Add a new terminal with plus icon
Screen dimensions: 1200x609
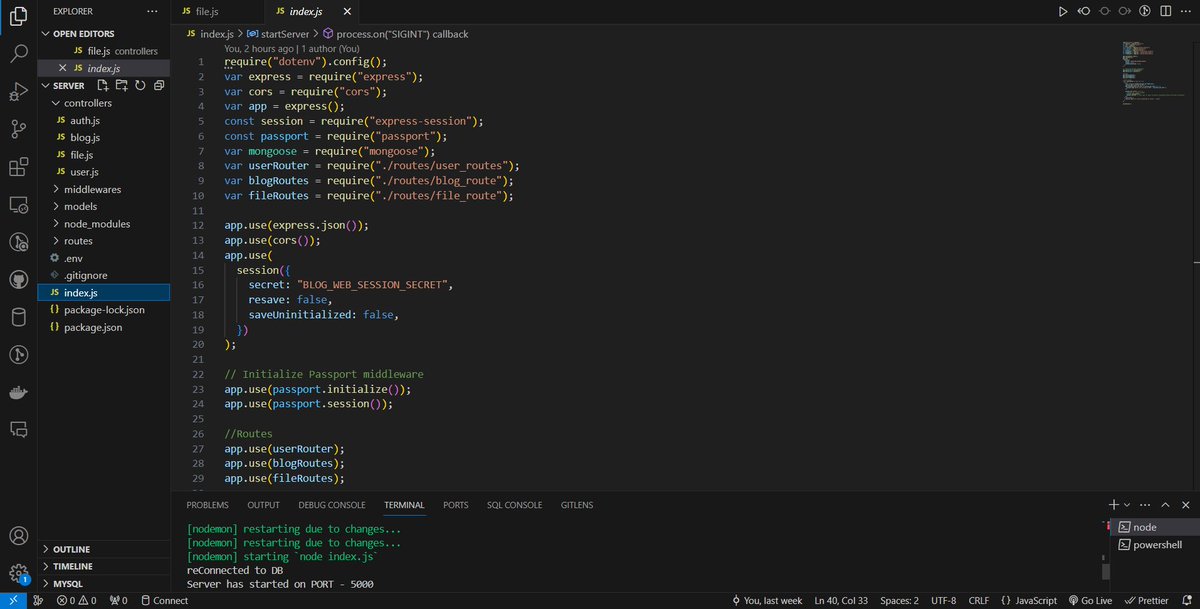pyautogui.click(x=1114, y=505)
